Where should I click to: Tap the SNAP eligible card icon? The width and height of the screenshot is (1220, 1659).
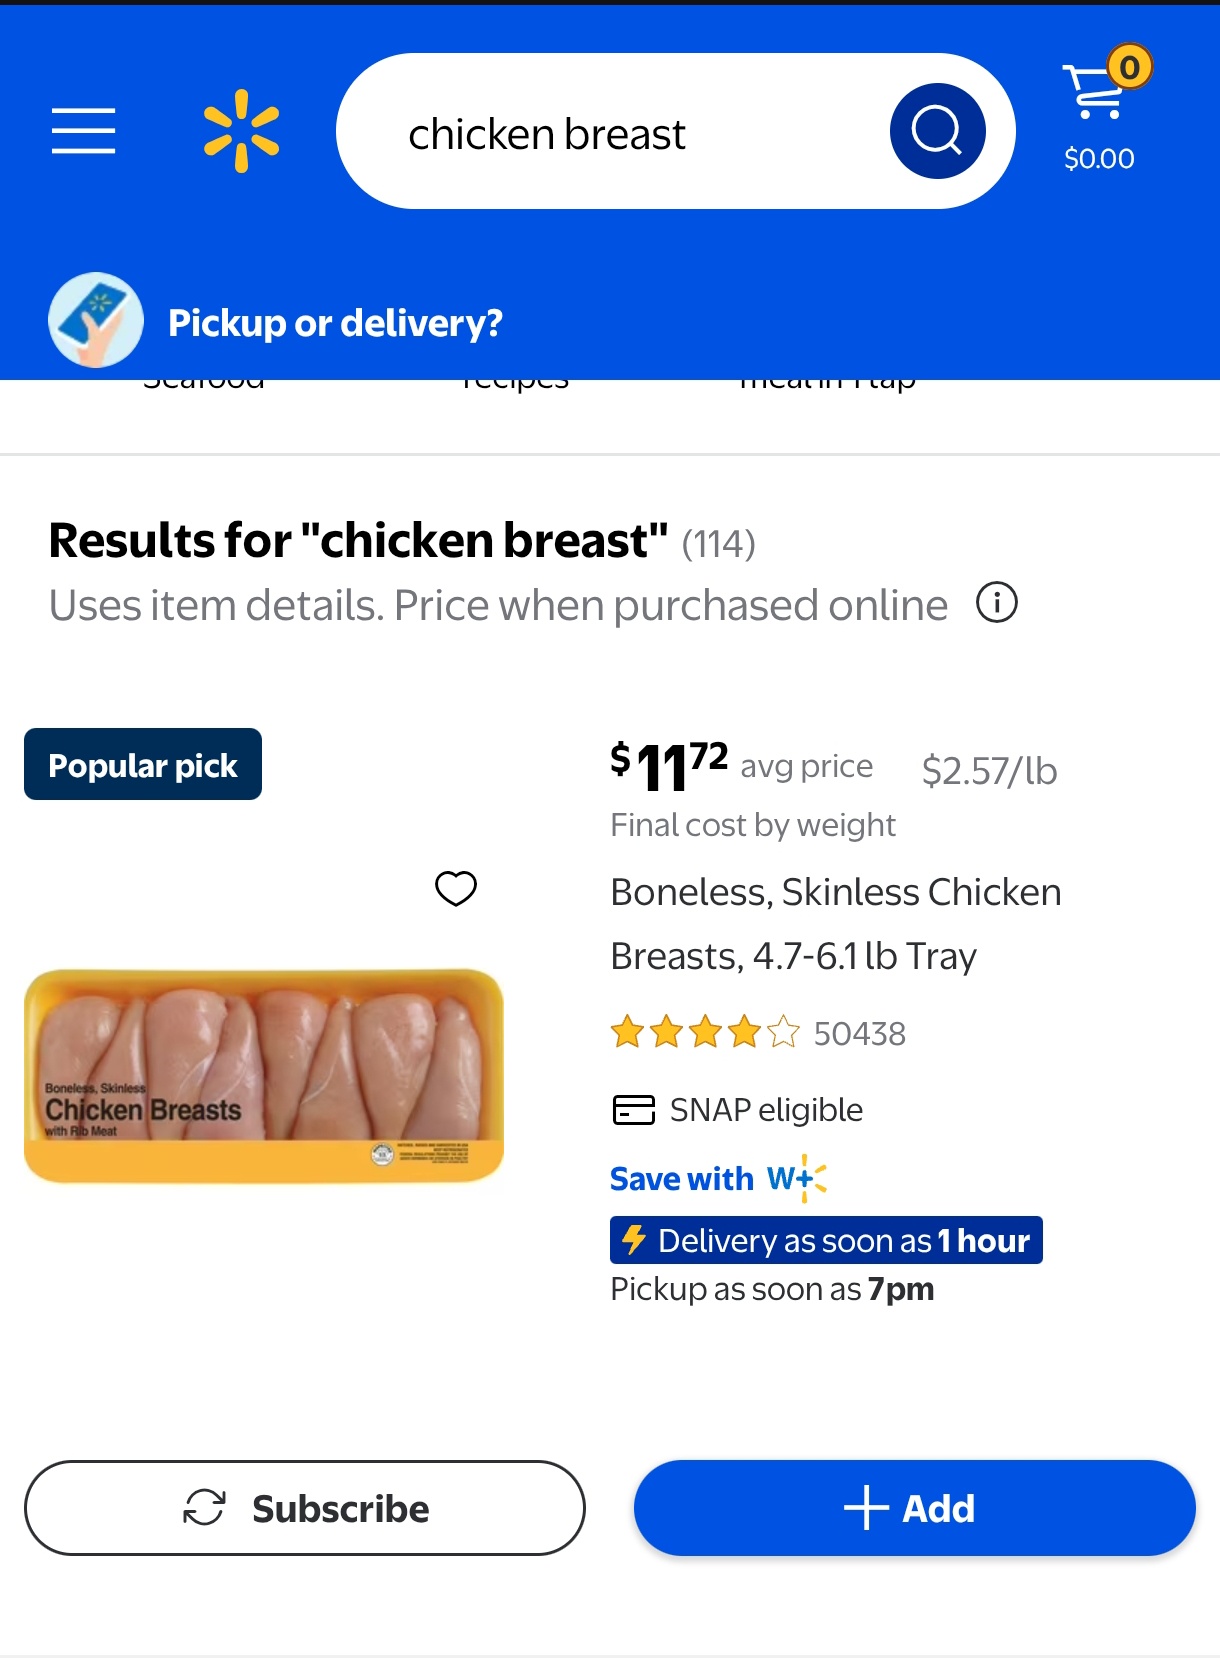coord(633,1110)
